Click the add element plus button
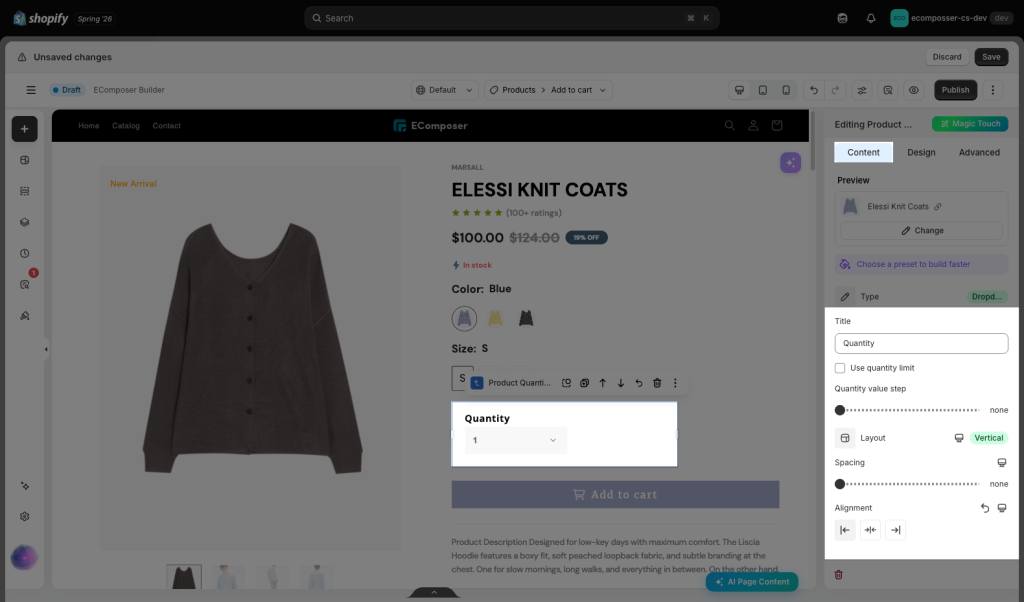This screenshot has height=602, width=1024. tap(24, 129)
